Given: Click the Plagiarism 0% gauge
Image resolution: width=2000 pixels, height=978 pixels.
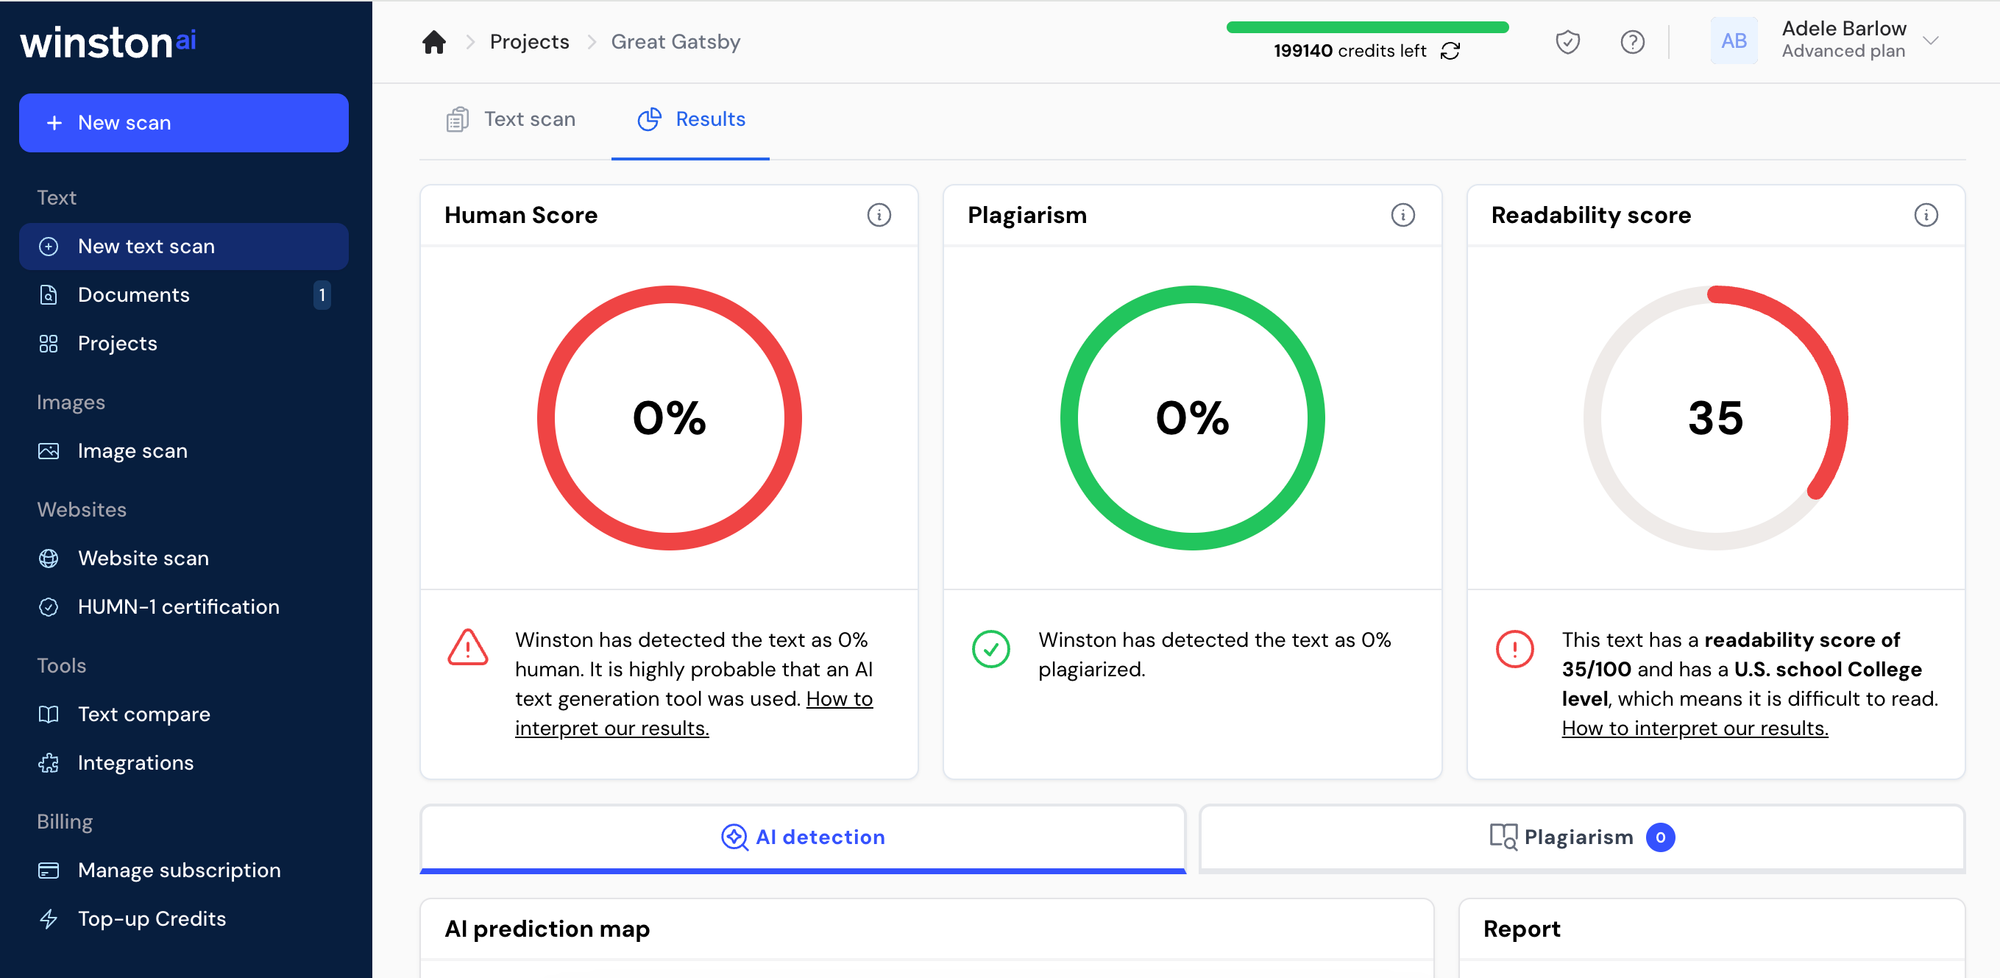Looking at the screenshot, I should tap(1193, 418).
